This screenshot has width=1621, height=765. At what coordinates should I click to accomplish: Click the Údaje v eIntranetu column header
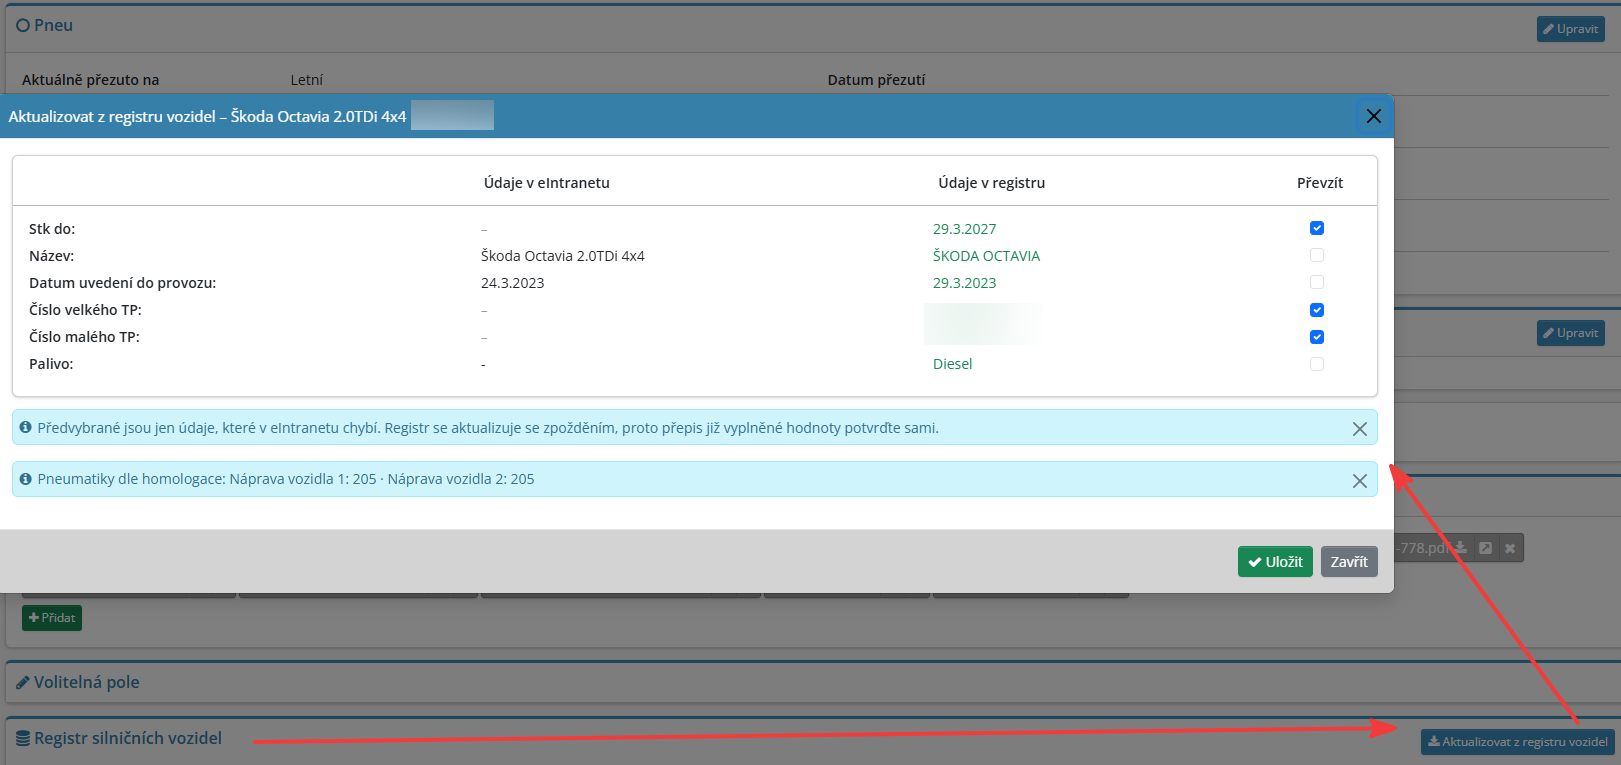tap(546, 183)
